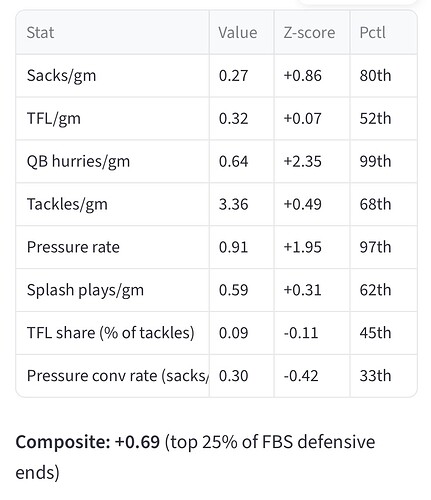Image resolution: width=431 pixels, height=500 pixels.
Task: Select the 80th percentile cell
Action: pyautogui.click(x=383, y=76)
